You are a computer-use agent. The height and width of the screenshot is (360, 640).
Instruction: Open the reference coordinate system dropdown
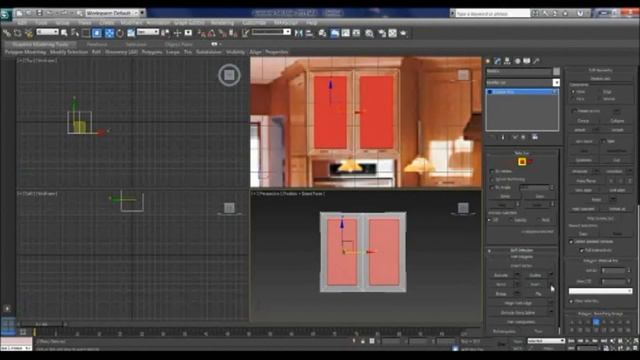pyautogui.click(x=148, y=32)
